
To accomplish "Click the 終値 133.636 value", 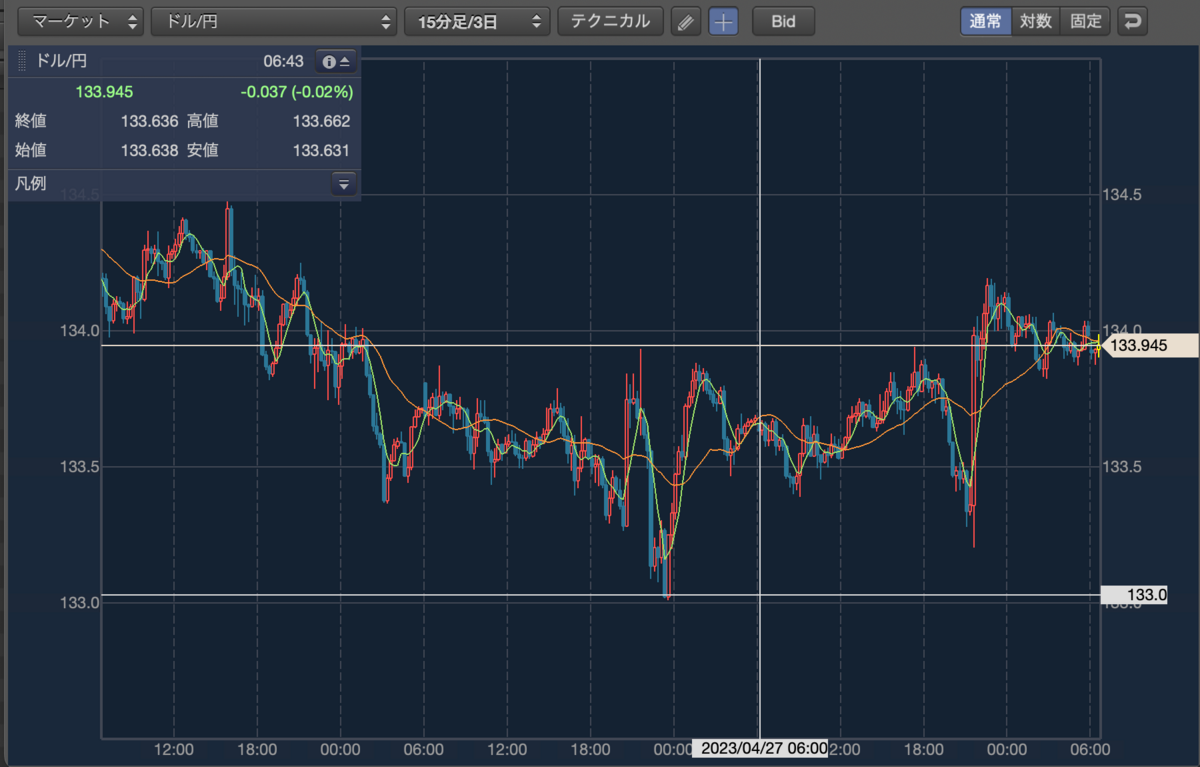I will [x=149, y=122].
